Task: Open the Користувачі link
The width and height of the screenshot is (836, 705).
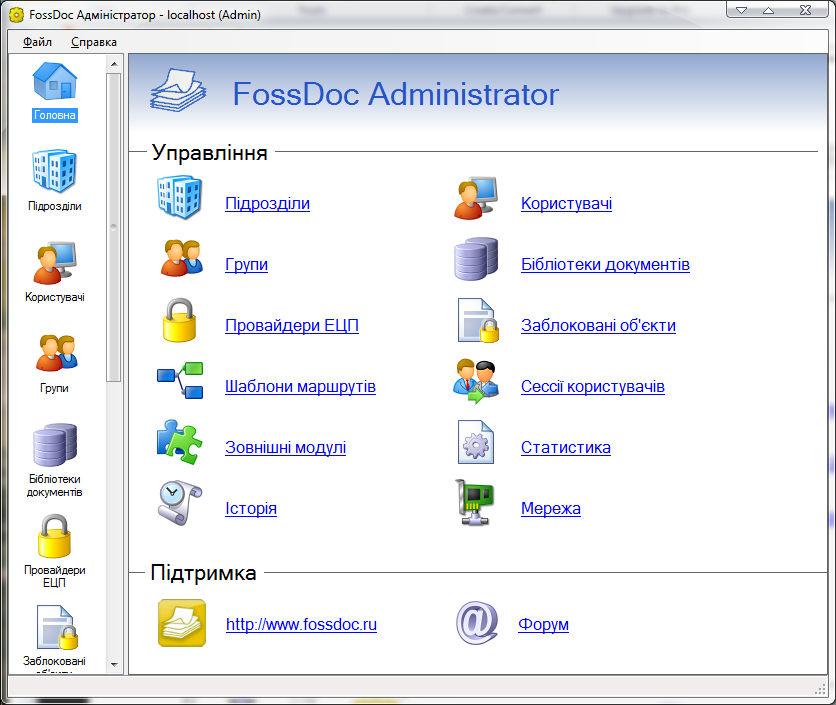Action: click(566, 203)
